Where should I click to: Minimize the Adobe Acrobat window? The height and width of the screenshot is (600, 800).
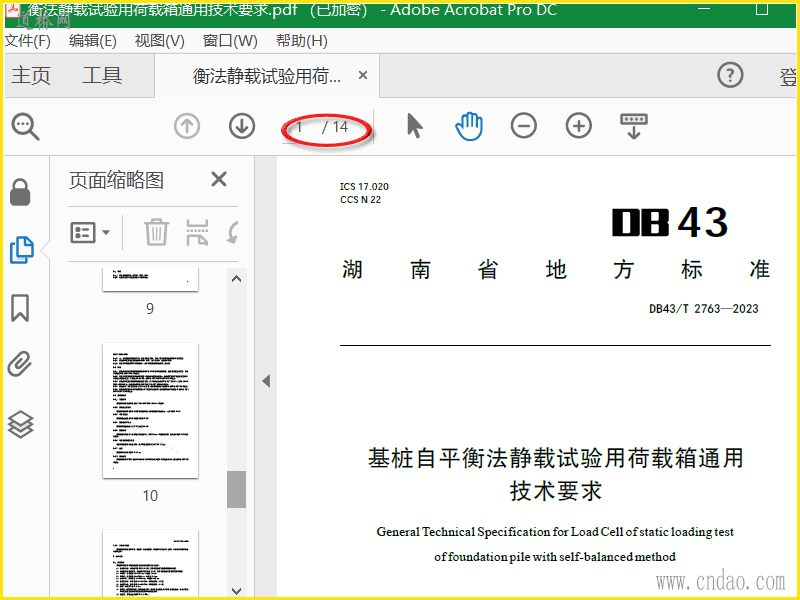(705, 9)
